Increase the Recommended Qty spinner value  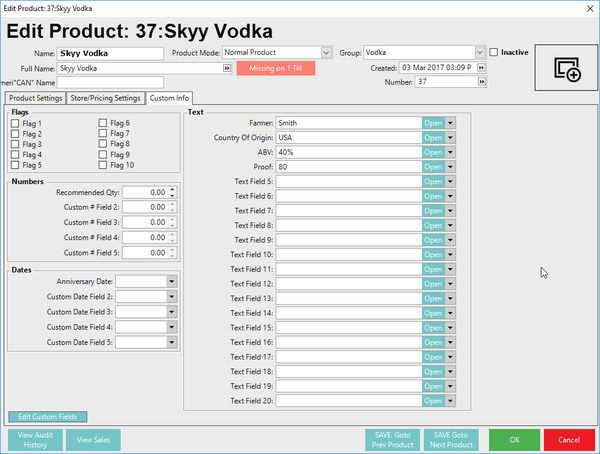172,188
